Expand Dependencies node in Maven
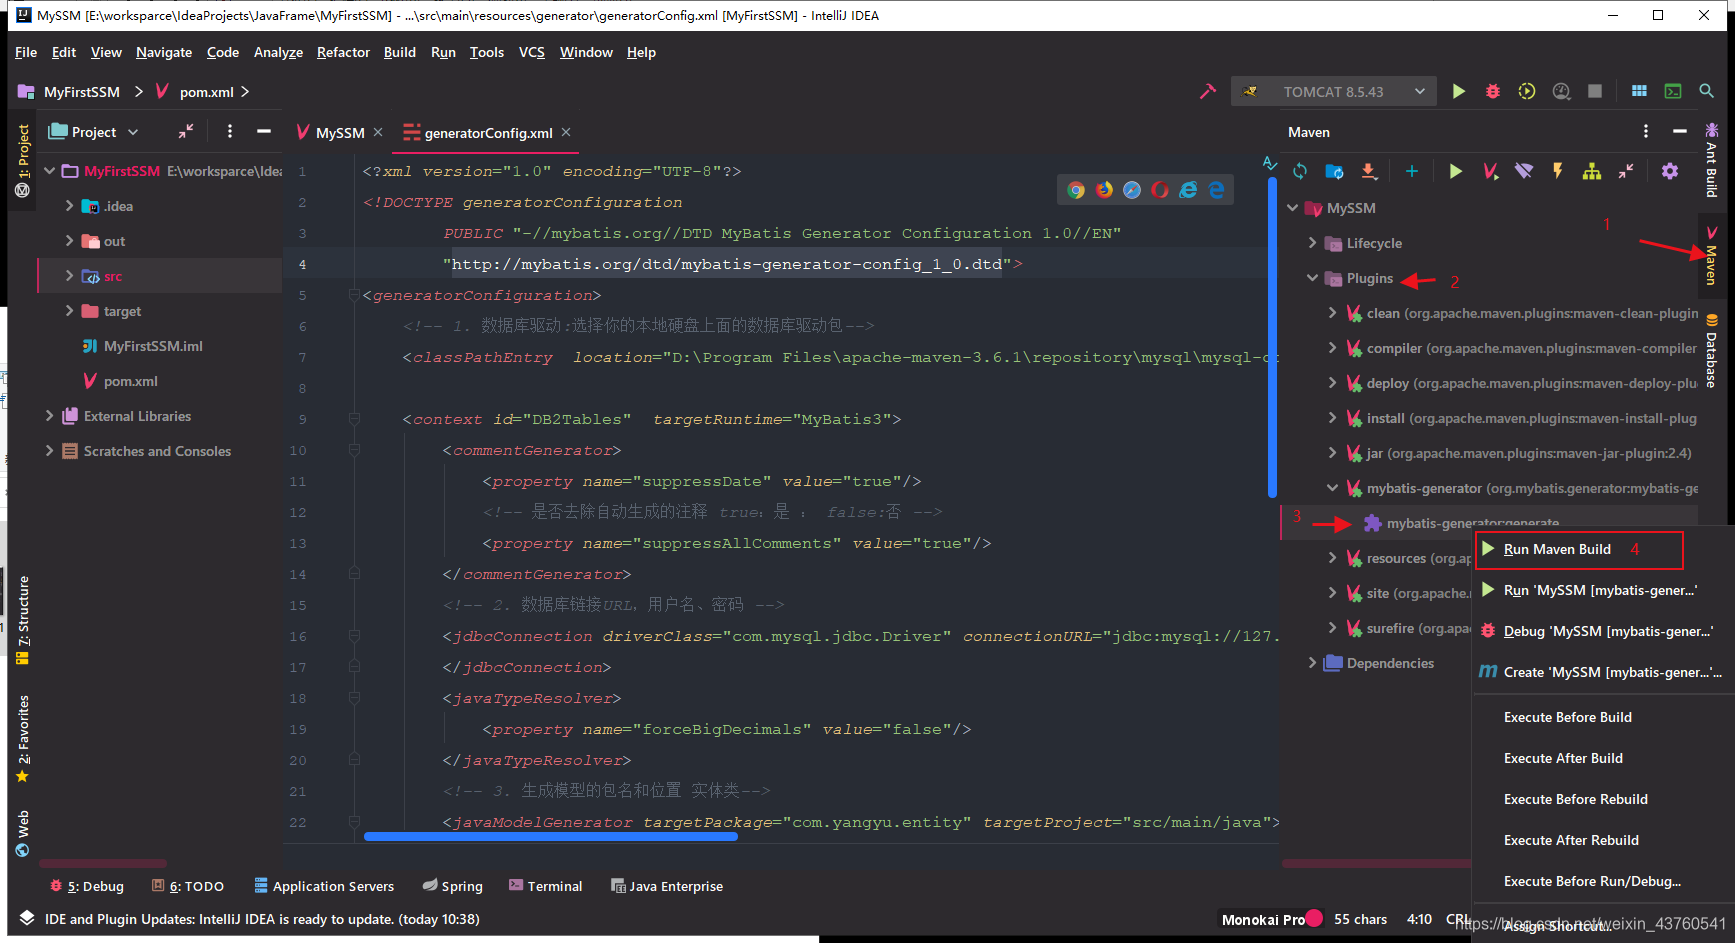Image resolution: width=1735 pixels, height=943 pixels. 1312,663
